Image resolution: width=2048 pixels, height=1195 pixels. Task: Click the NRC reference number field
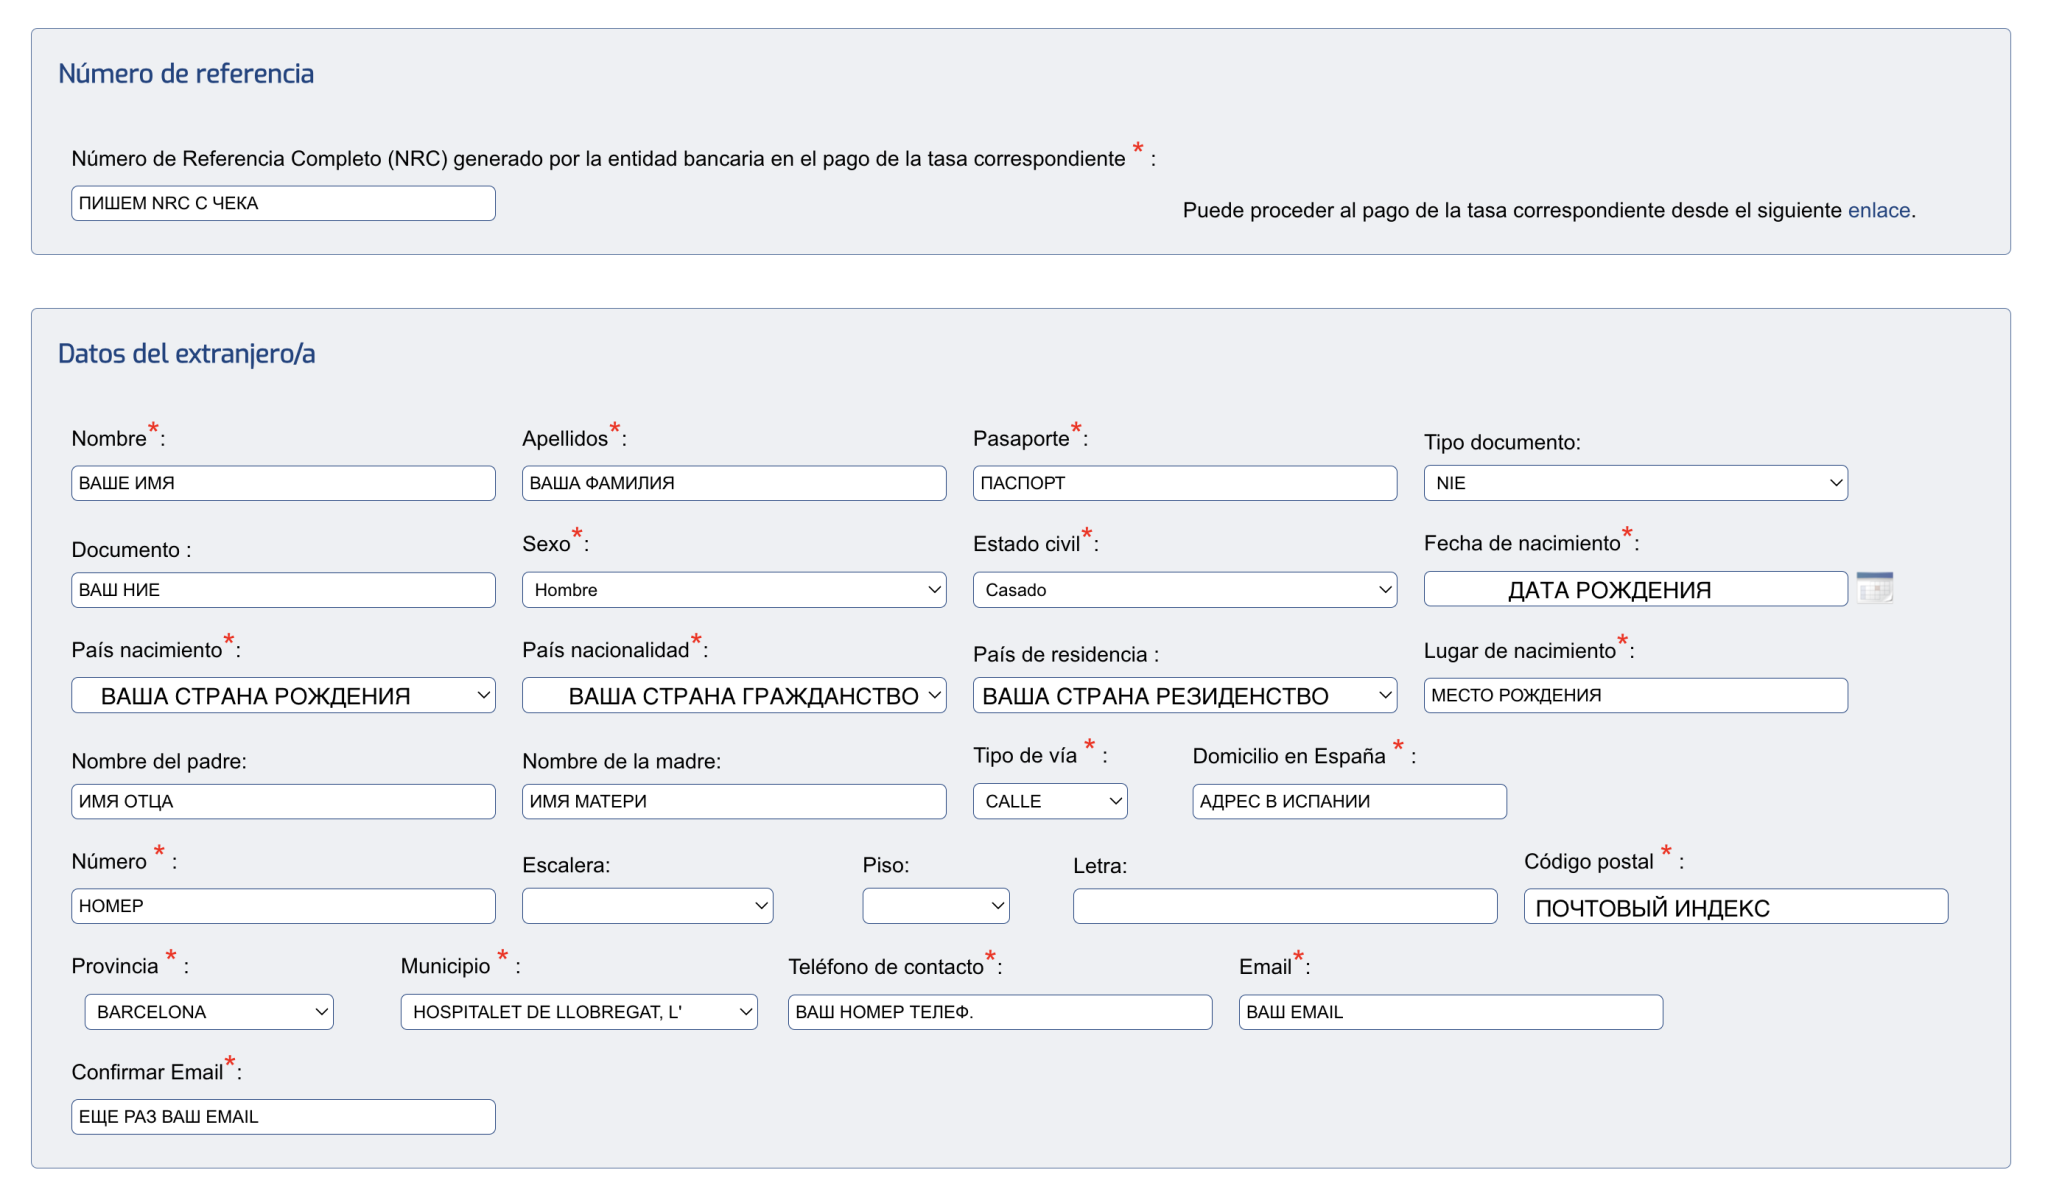click(283, 204)
